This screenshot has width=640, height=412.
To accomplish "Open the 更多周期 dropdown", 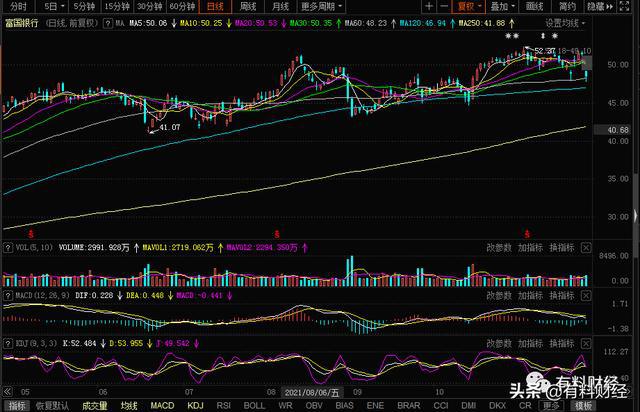I will (x=321, y=7).
